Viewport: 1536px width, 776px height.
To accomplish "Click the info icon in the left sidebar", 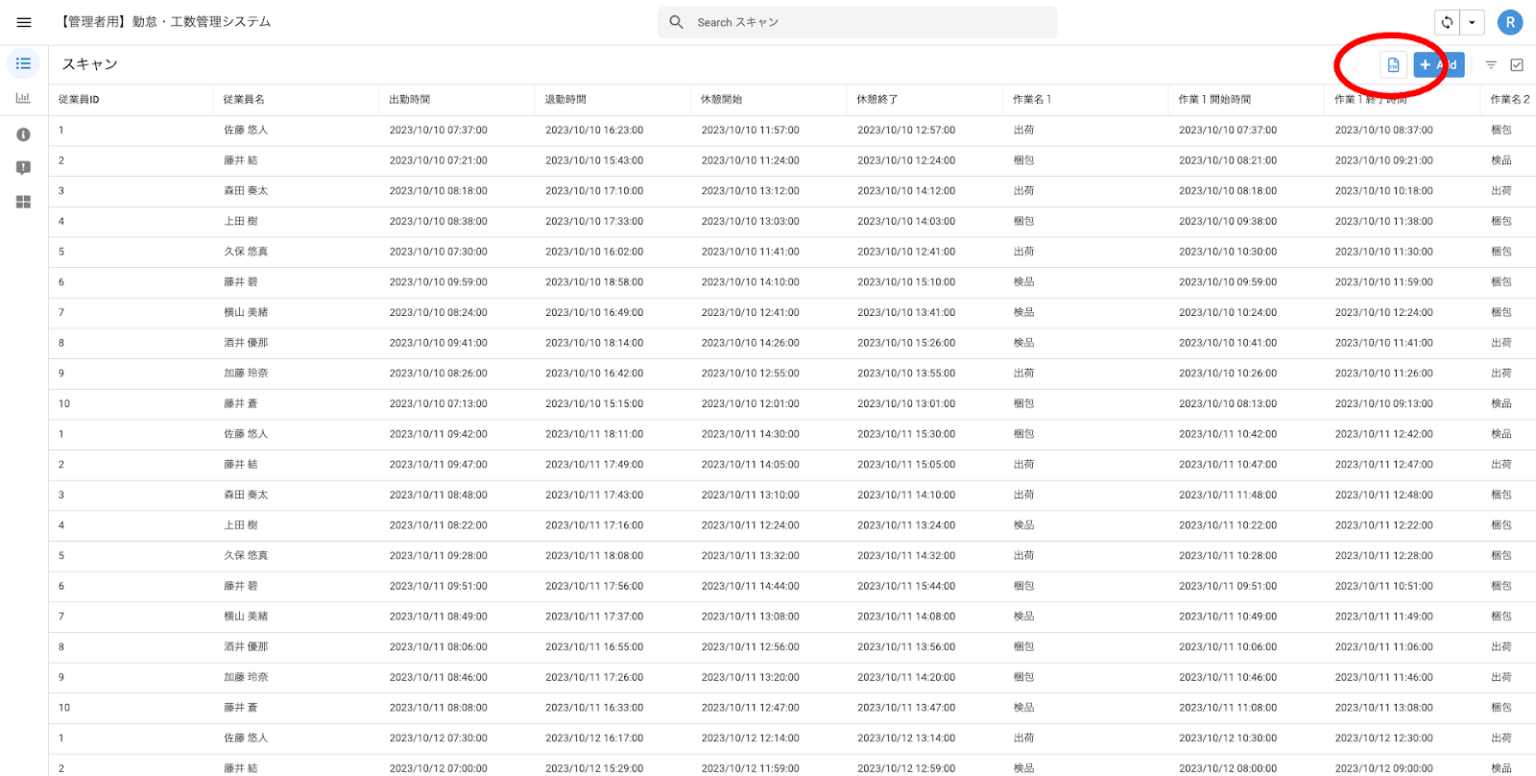I will [23, 134].
